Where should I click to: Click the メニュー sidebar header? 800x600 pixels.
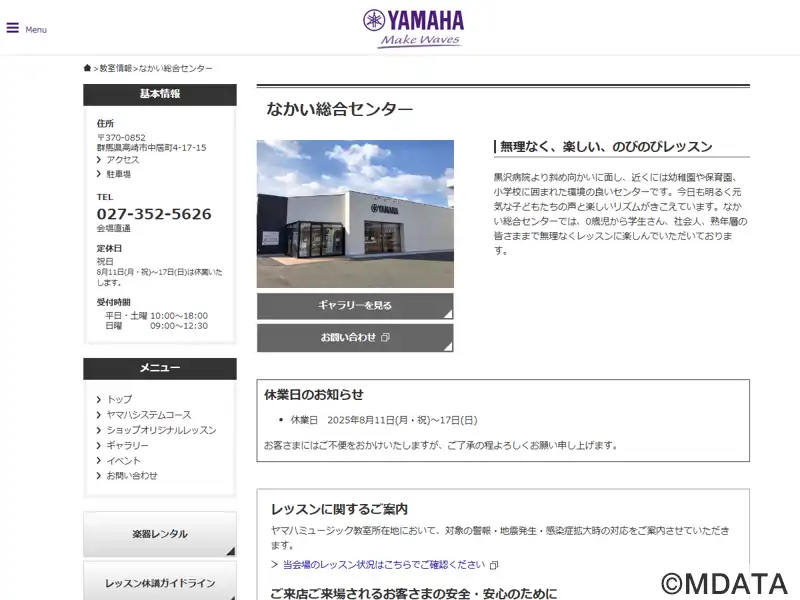click(x=160, y=368)
